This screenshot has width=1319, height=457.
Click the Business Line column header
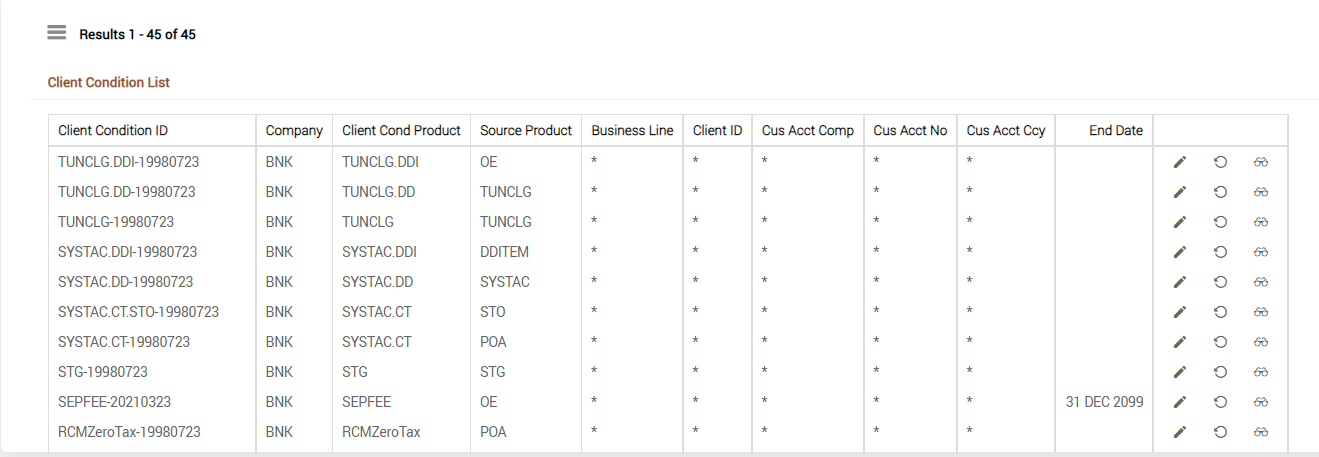[x=632, y=130]
